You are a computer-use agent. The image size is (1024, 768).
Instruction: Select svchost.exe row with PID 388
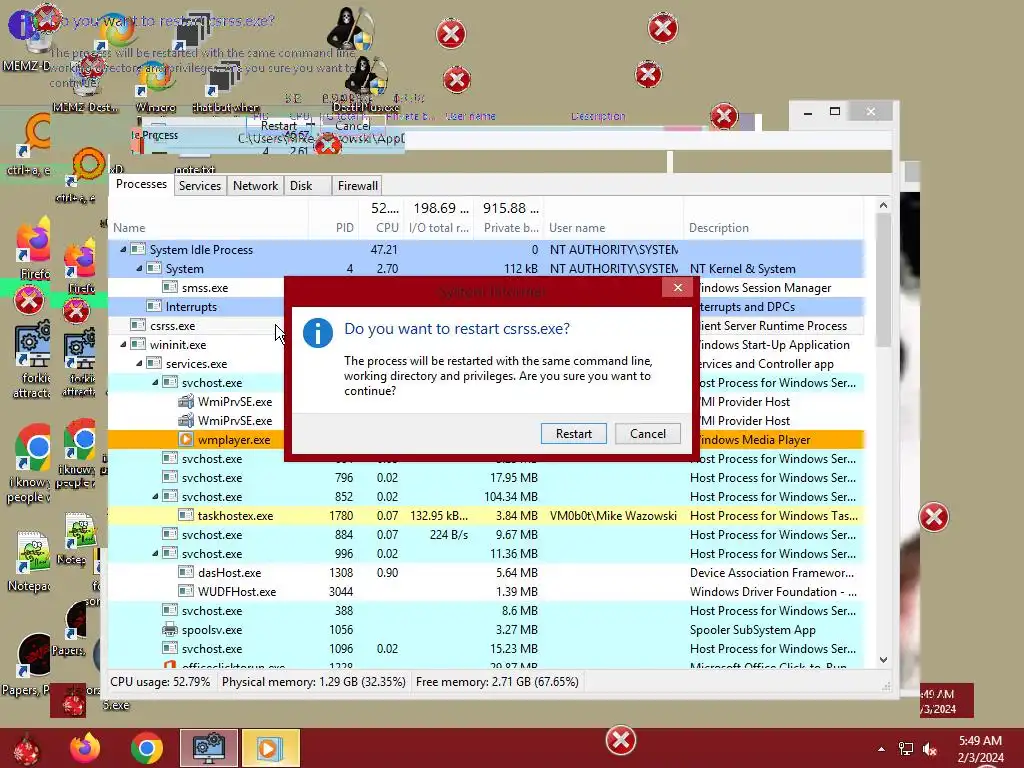pos(486,611)
